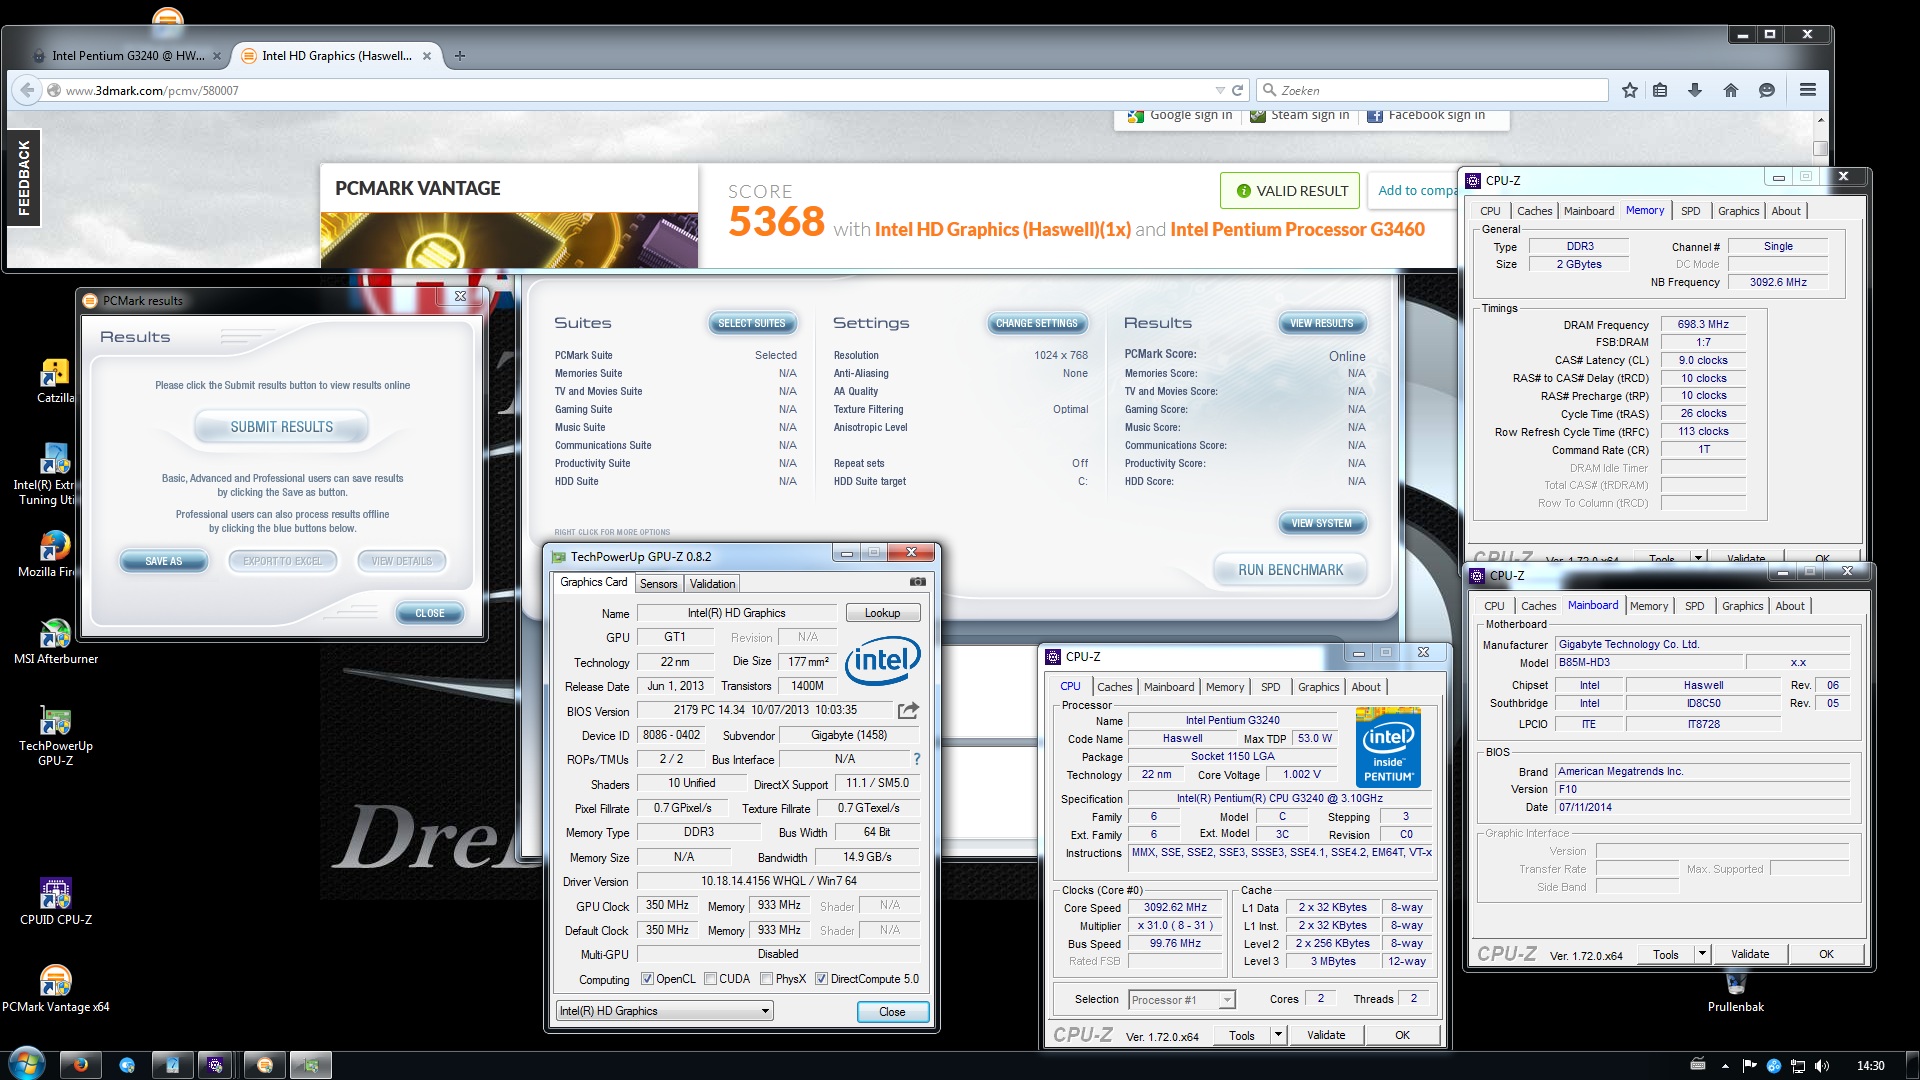Click the Google sign in link
This screenshot has height=1080, width=1920.
1180,115
